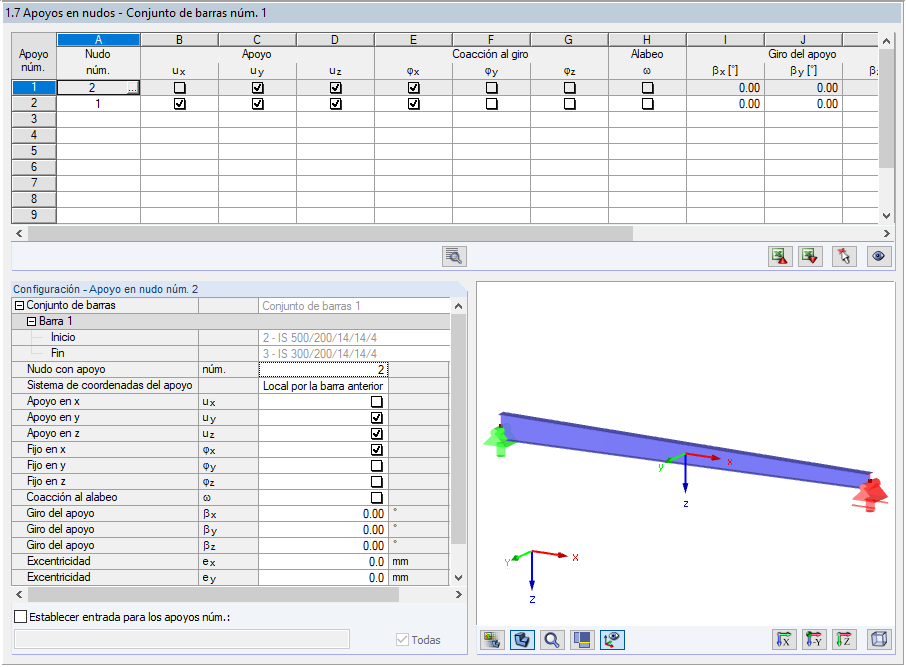Screen dimensions: 906x667
Task: Set view in -Y direction
Action: [814, 640]
